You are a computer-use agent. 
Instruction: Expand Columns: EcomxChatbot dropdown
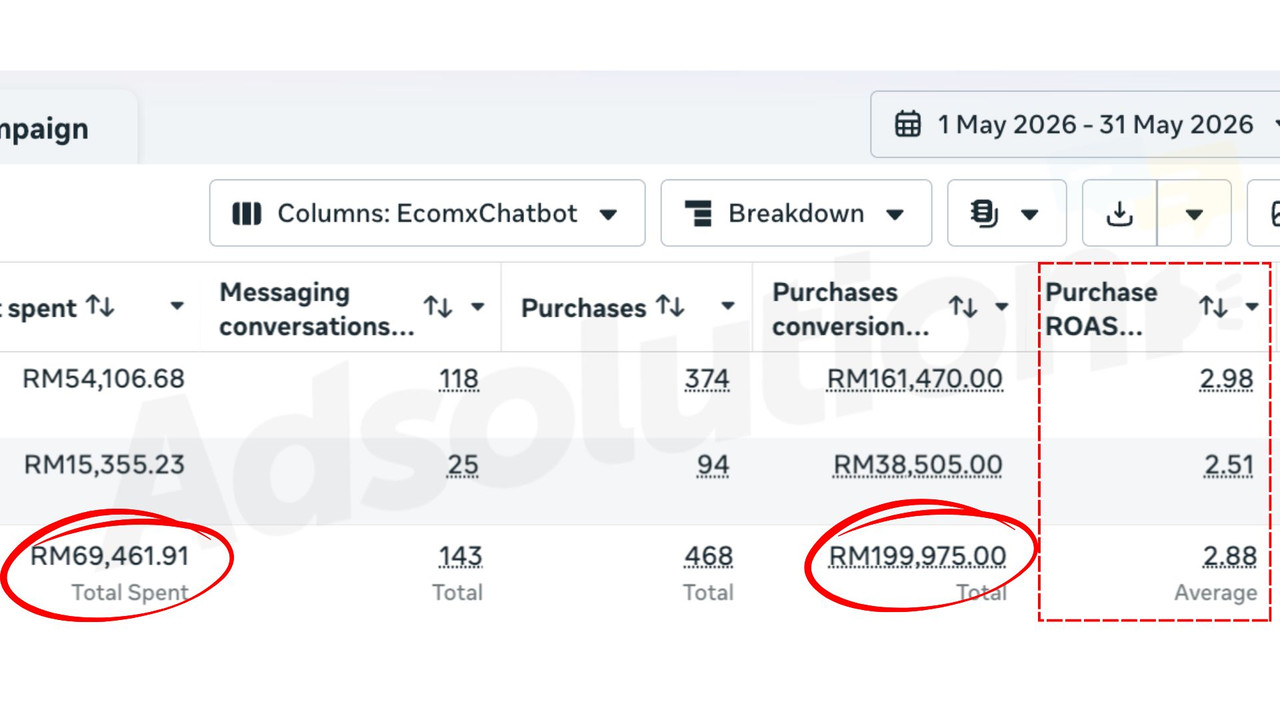click(x=607, y=214)
